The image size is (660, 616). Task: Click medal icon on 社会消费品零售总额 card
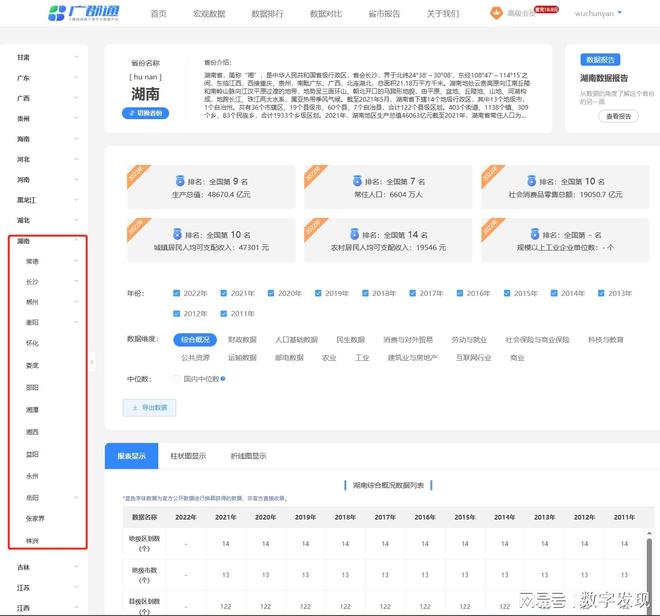pyautogui.click(x=532, y=181)
